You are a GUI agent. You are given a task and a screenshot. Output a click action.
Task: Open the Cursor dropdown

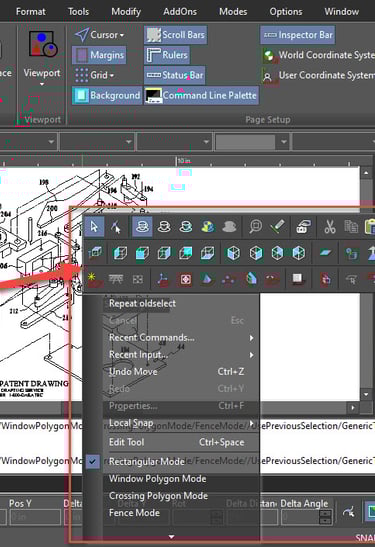tap(100, 35)
